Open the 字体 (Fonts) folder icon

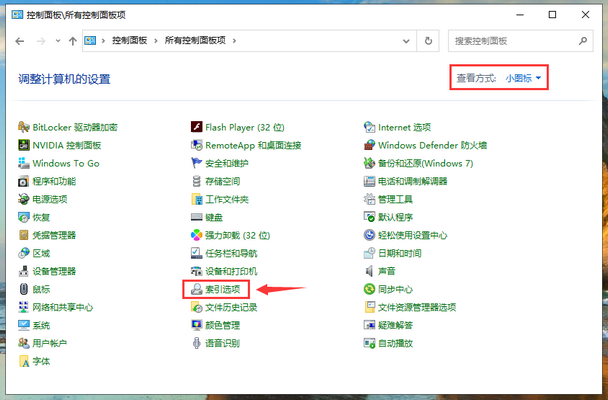(x=41, y=361)
